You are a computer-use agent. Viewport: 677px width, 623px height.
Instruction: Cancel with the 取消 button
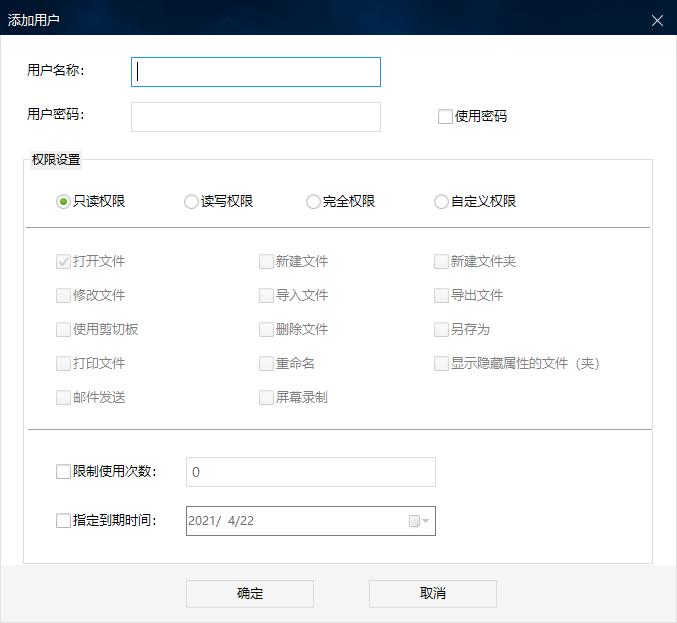point(433,594)
